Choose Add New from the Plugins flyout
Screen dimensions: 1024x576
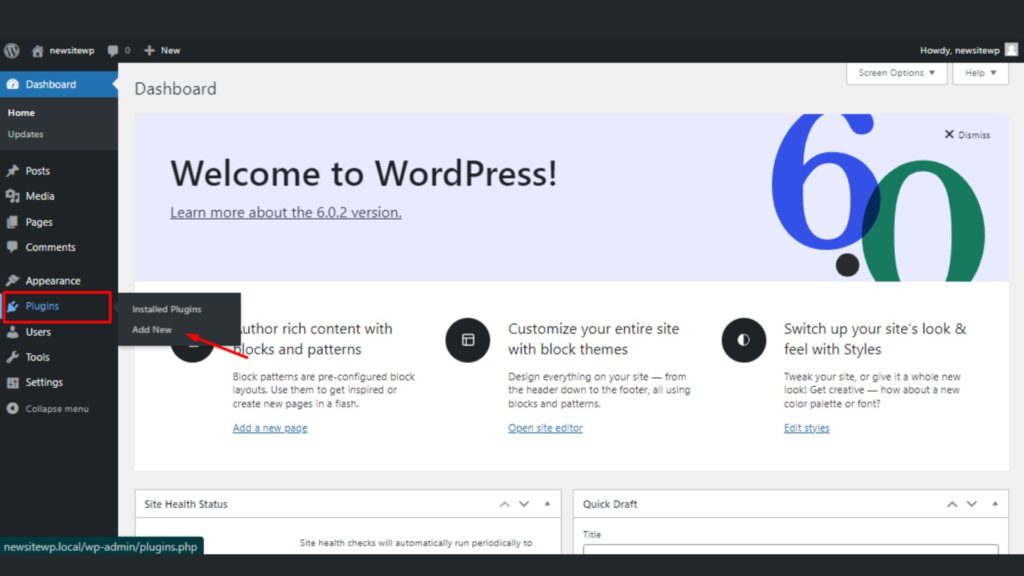[152, 330]
